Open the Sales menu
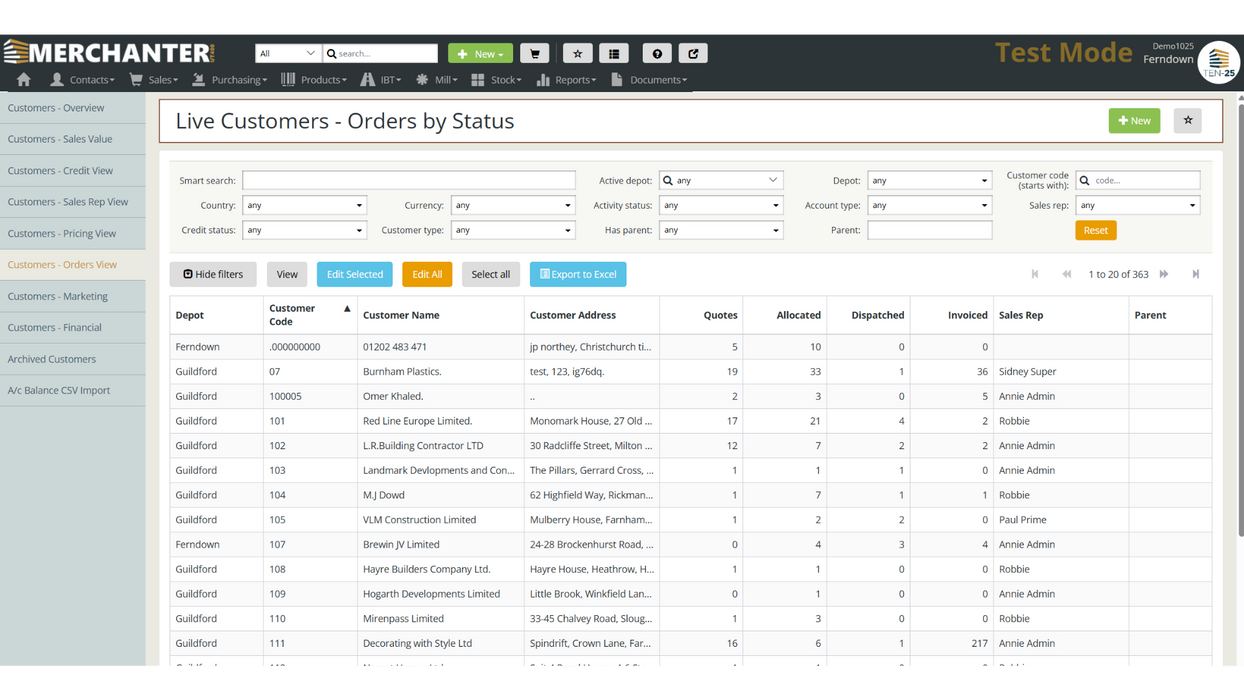The height and width of the screenshot is (700, 1244). pyautogui.click(x=154, y=79)
